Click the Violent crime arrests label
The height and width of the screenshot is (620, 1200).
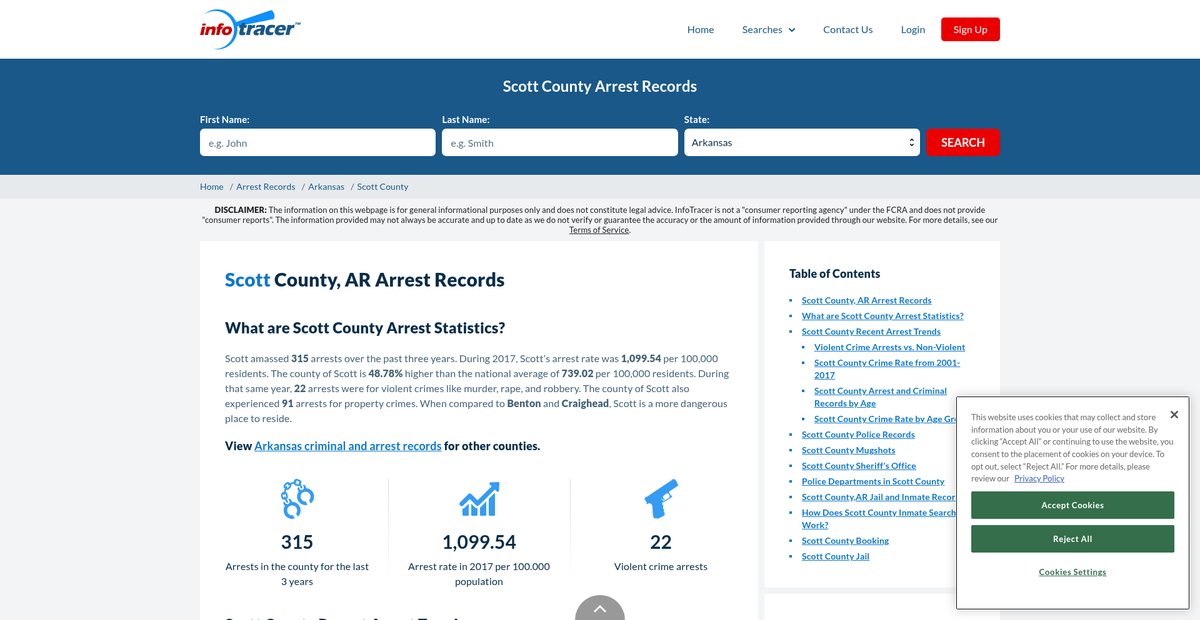[x=661, y=566]
